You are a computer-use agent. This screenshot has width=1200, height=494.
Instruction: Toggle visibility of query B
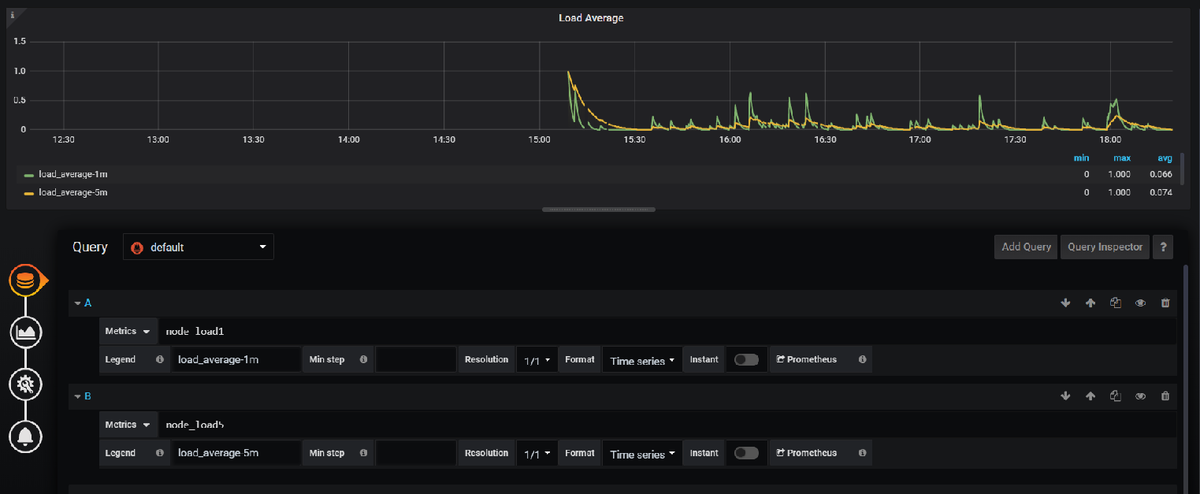pyautogui.click(x=1140, y=396)
